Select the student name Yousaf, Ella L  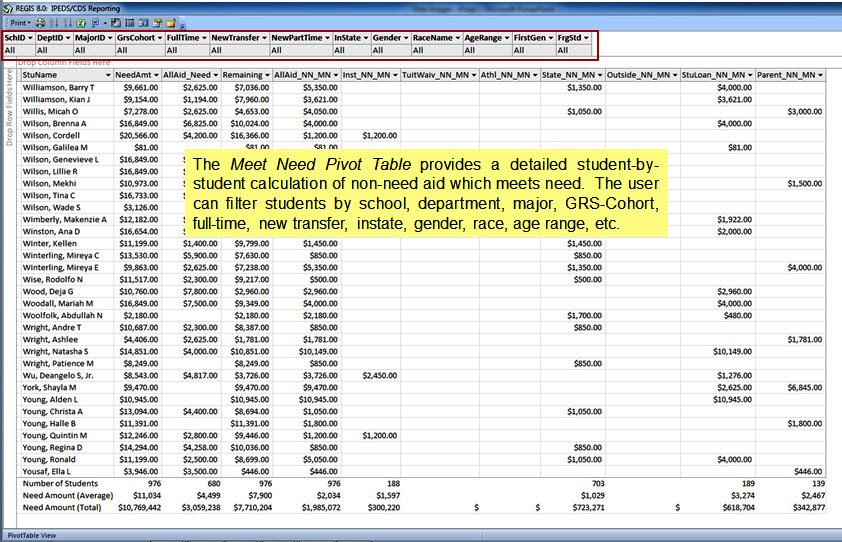coord(46,472)
